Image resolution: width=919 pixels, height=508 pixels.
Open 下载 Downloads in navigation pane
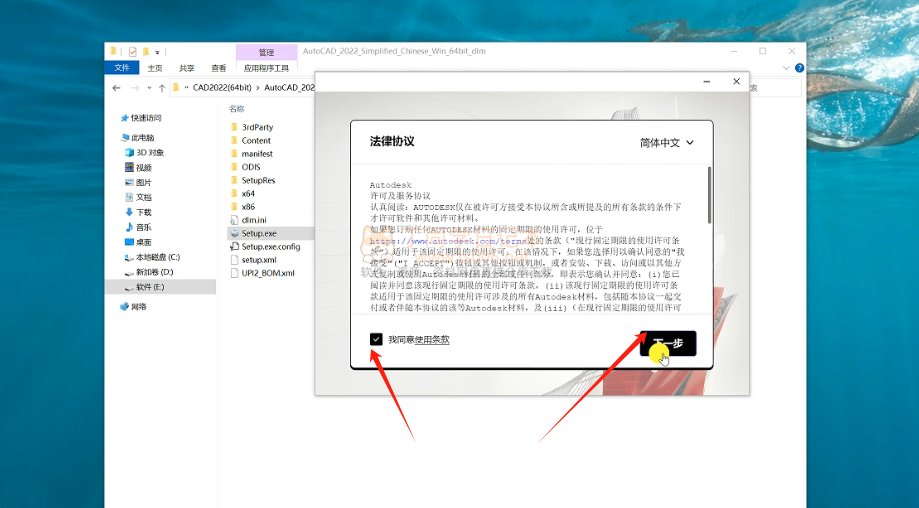click(x=129, y=212)
